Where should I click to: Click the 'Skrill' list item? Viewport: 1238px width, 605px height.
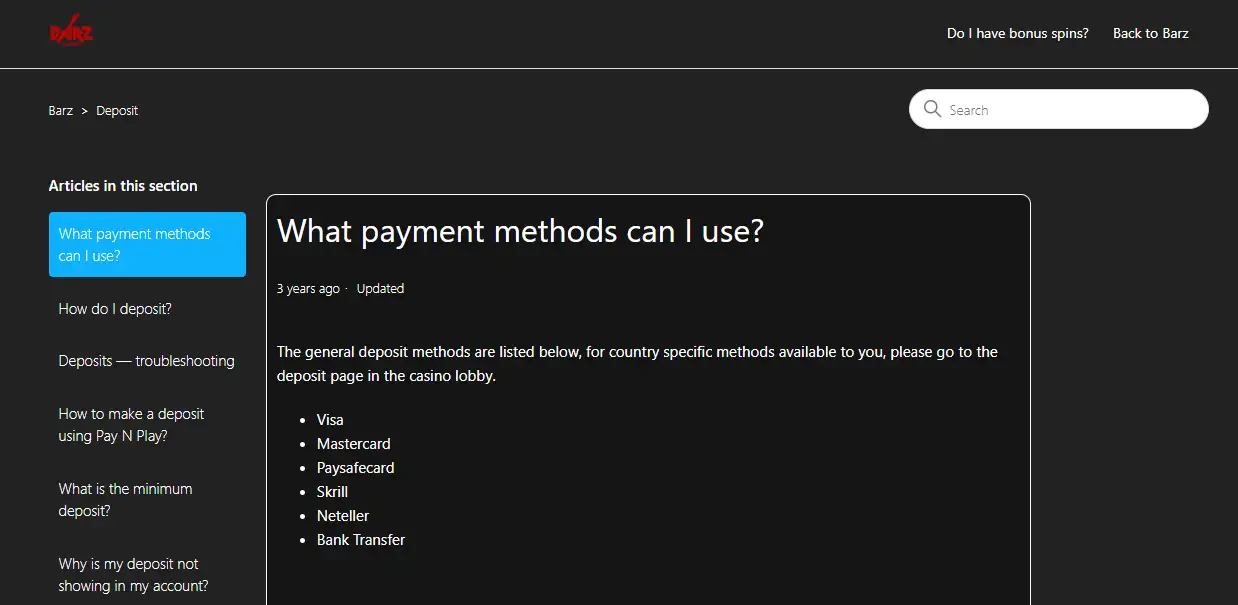coord(332,492)
